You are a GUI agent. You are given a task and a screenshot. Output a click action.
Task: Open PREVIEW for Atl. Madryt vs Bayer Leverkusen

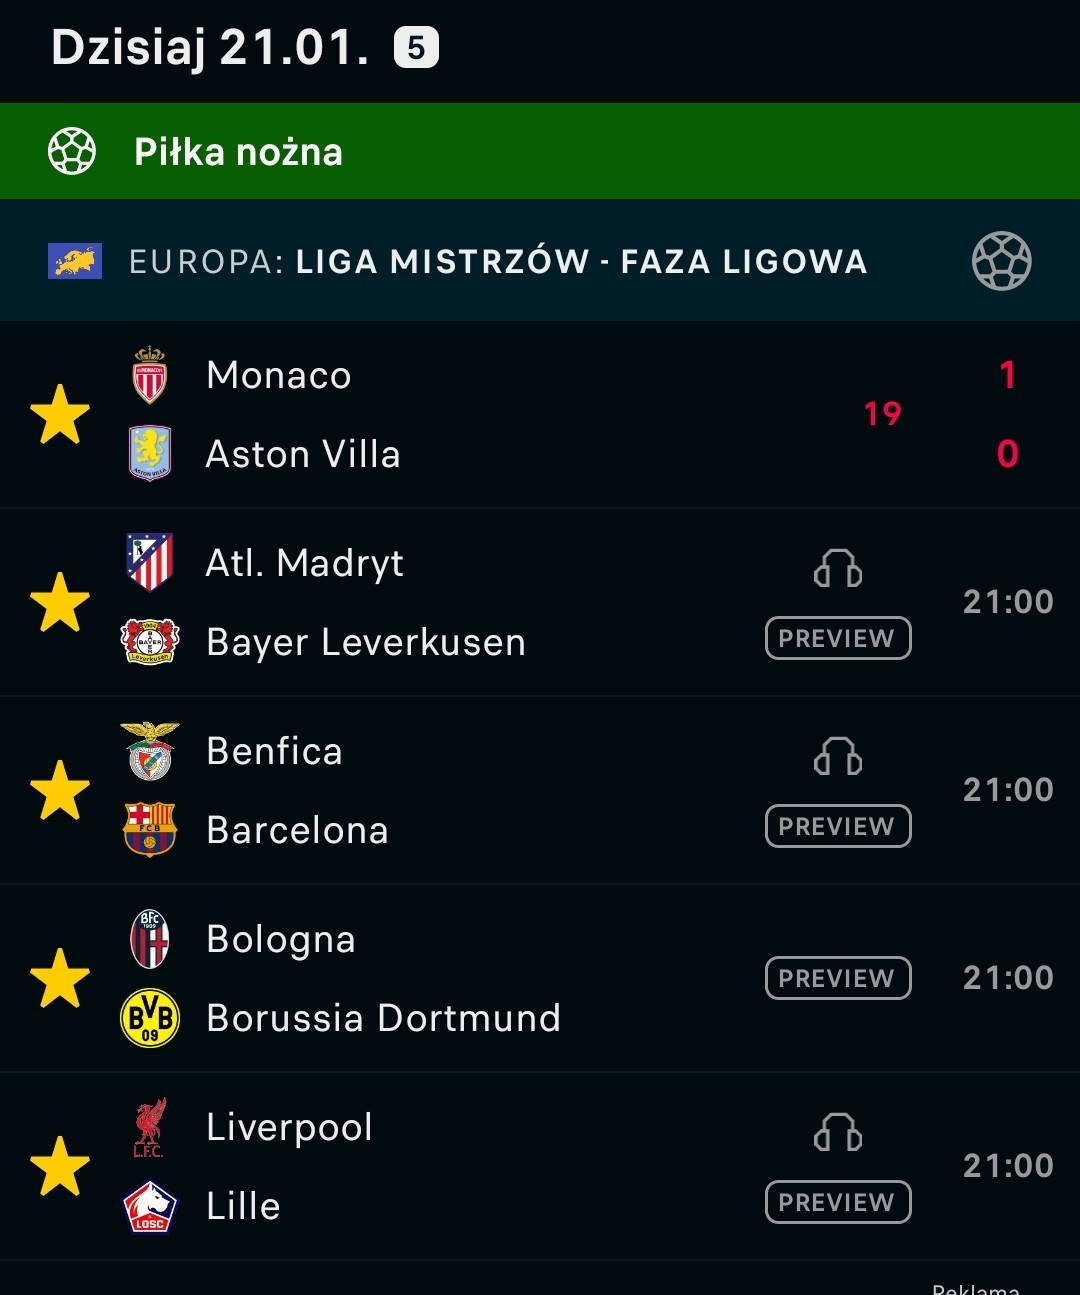click(838, 638)
